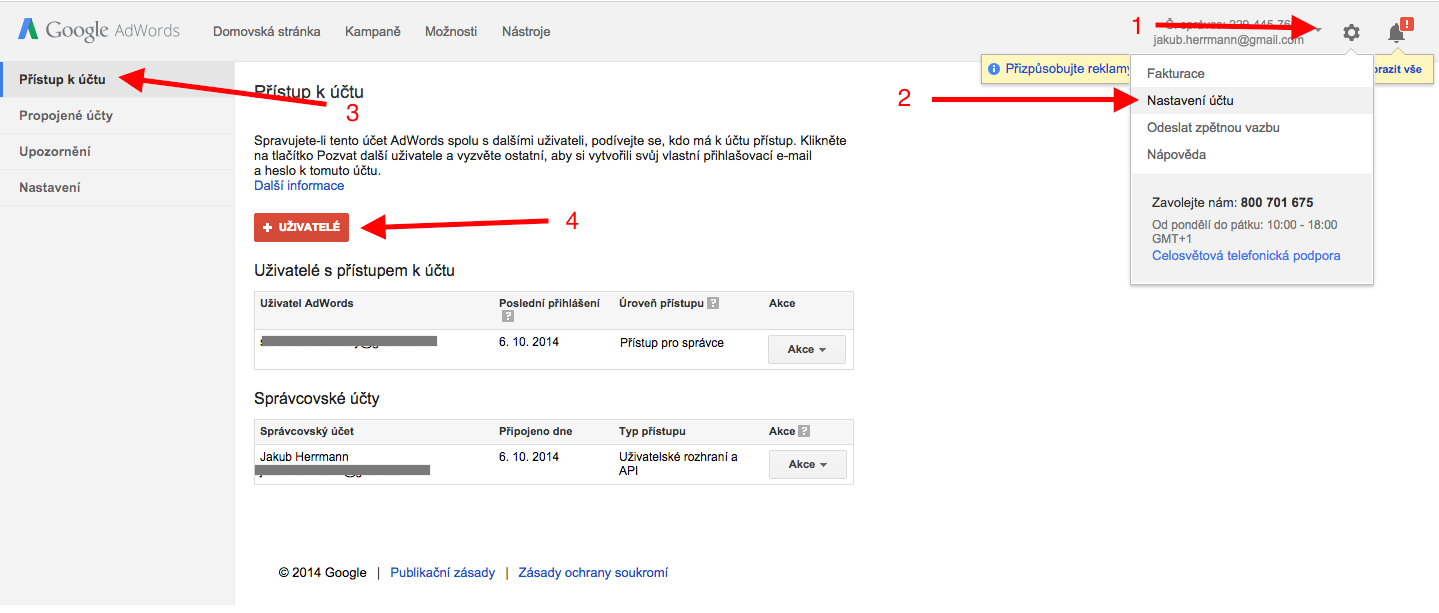Click the Správcovský účet column header
This screenshot has width=1439, height=613.
click(x=307, y=431)
